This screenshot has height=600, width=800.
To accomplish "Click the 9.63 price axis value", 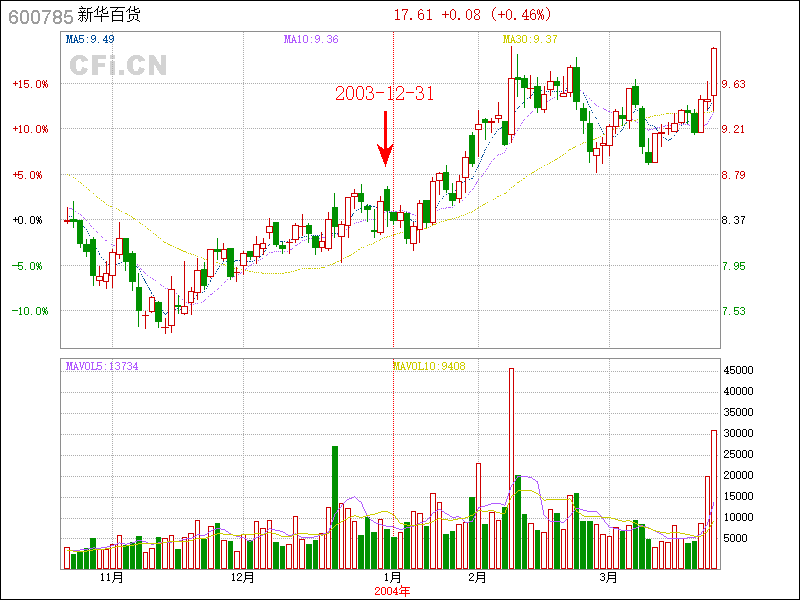I will tap(733, 84).
